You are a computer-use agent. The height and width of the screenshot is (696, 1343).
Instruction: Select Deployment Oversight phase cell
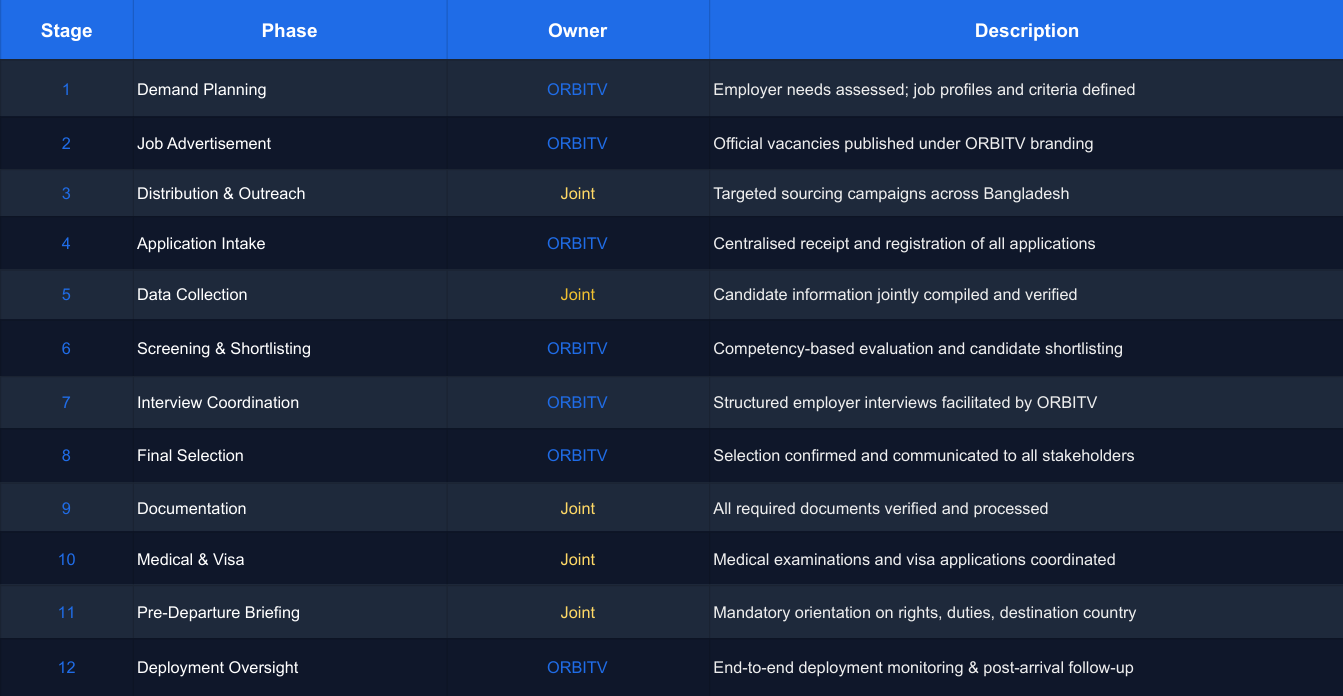(x=289, y=667)
